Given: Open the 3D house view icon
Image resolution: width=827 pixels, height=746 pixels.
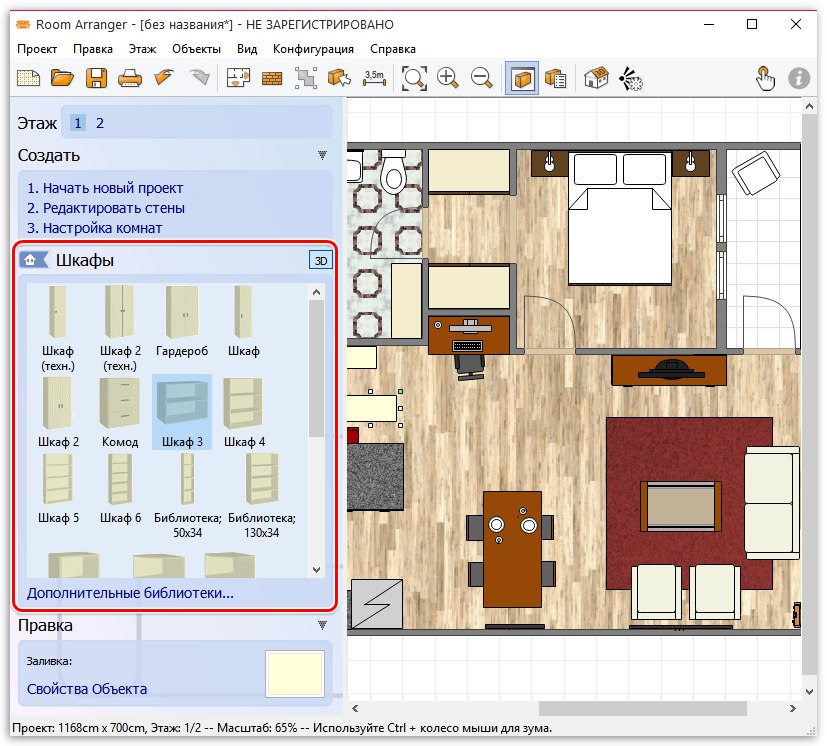Looking at the screenshot, I should click(596, 77).
